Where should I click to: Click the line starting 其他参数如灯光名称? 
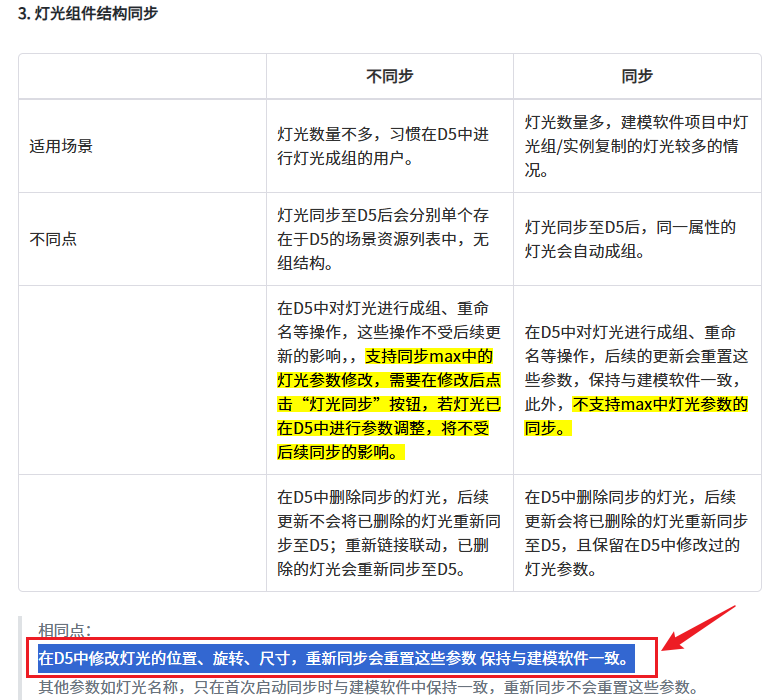click(x=366, y=687)
